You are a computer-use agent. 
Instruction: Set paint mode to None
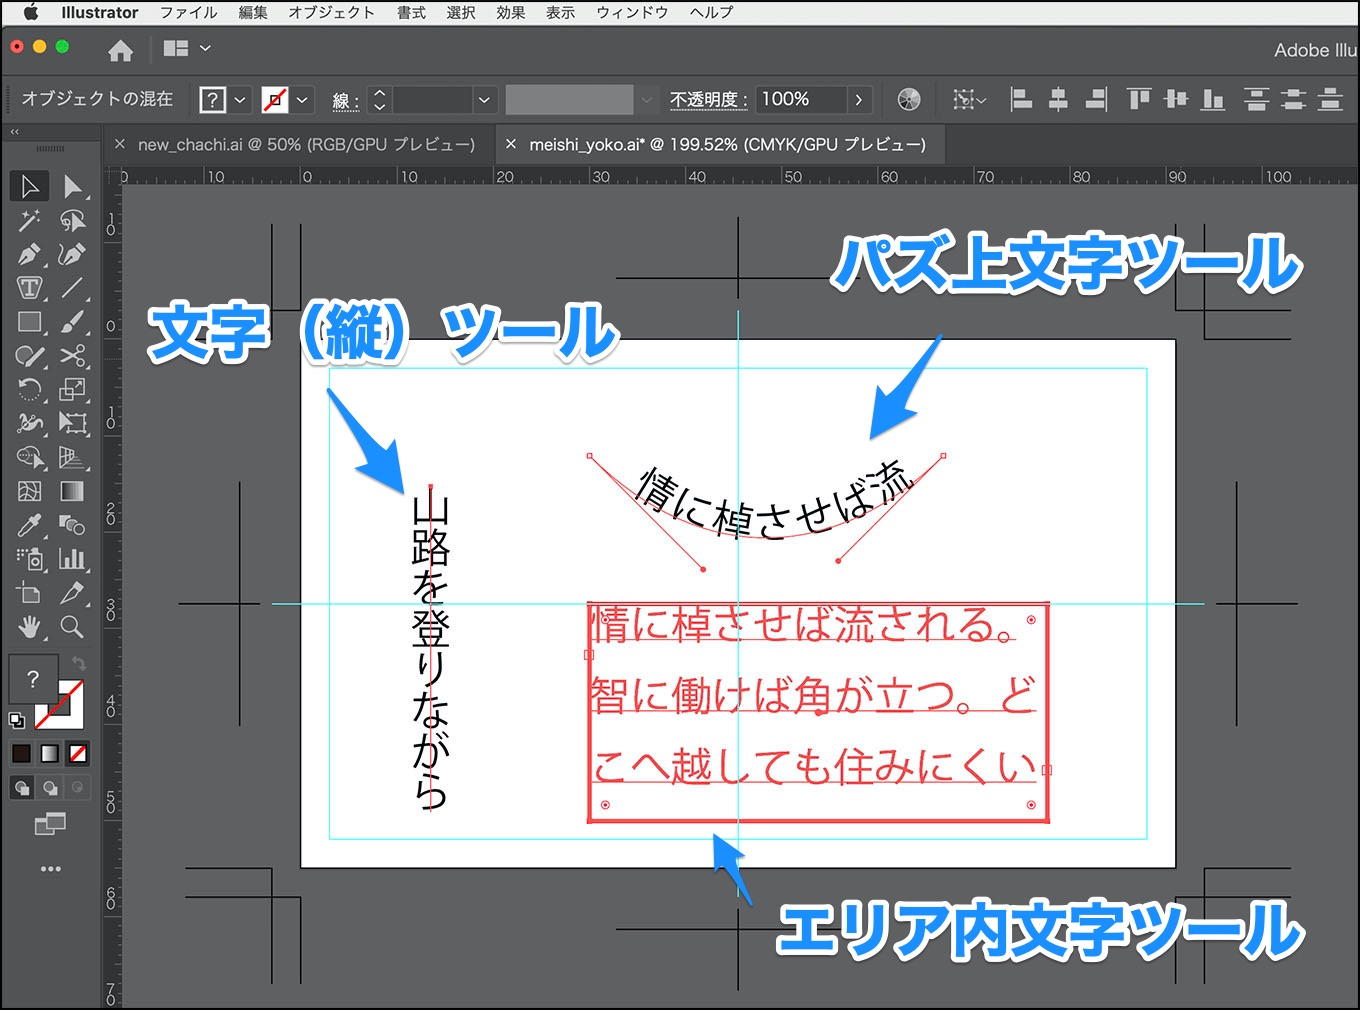click(x=78, y=753)
